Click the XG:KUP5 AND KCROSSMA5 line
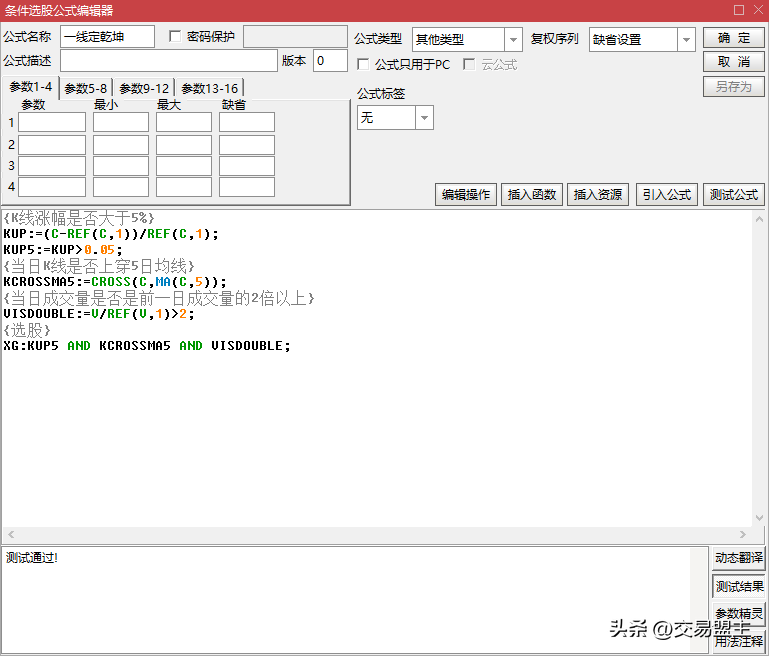769x656 pixels. tap(147, 346)
